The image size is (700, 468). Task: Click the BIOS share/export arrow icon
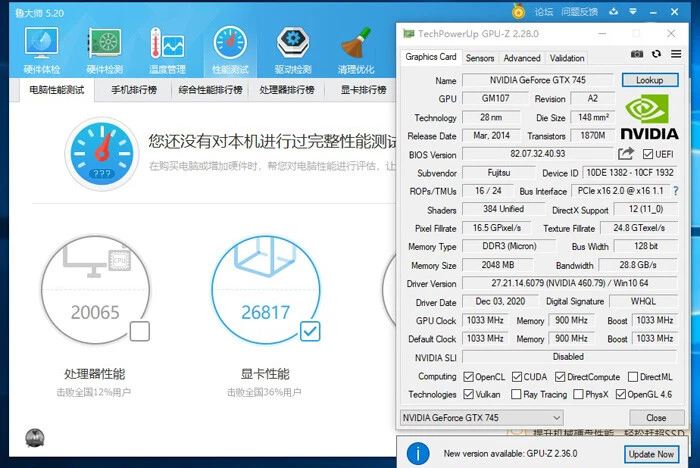coord(626,154)
